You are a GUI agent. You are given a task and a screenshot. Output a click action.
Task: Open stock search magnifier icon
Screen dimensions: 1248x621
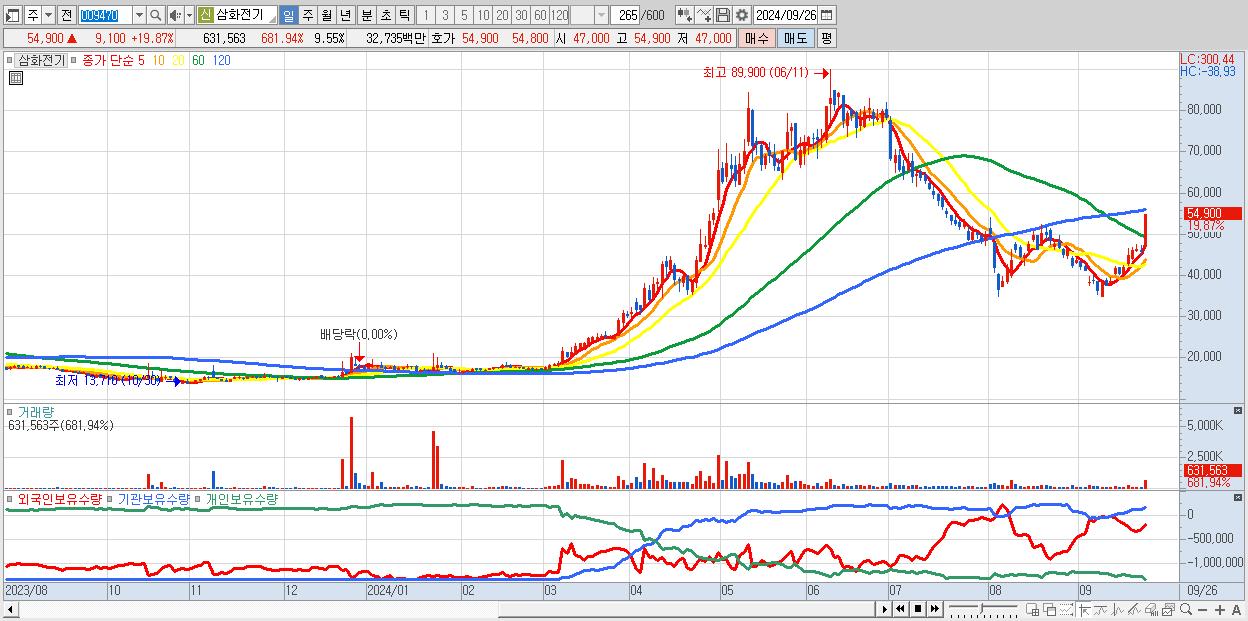tap(155, 15)
